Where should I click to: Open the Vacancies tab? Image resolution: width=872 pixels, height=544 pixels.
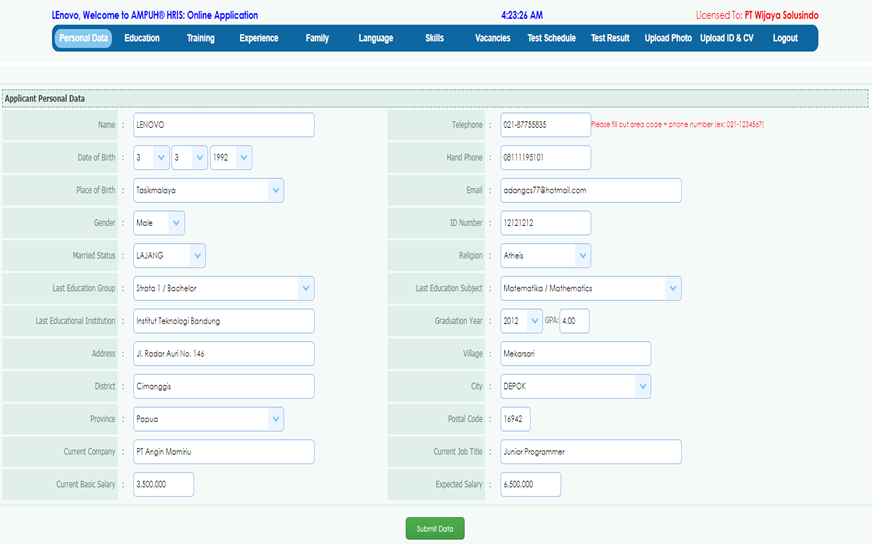click(492, 38)
